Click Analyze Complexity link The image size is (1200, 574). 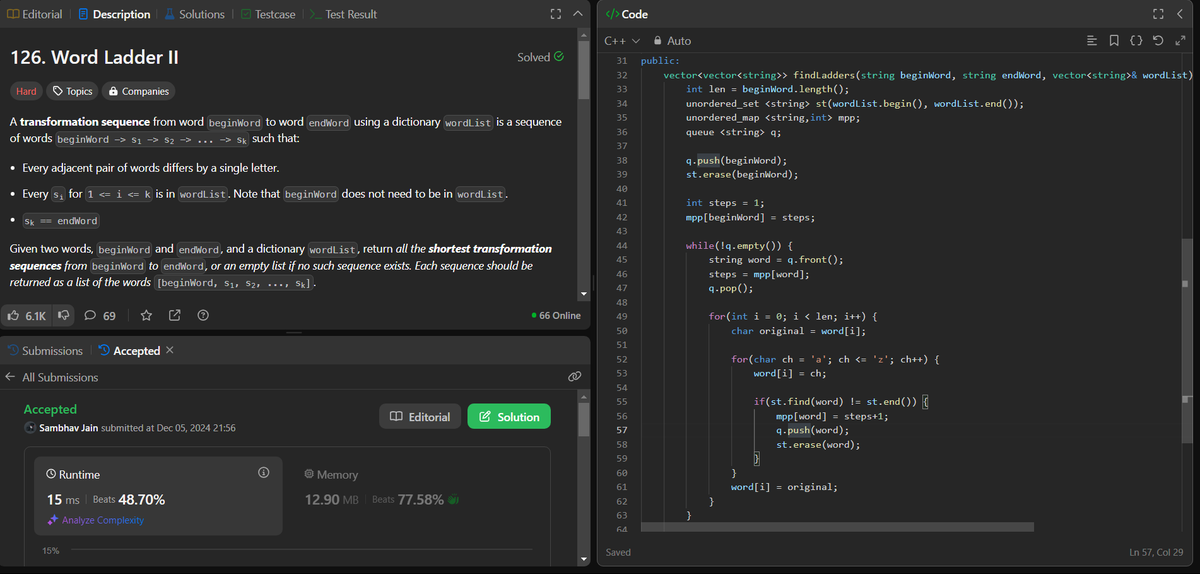[96, 520]
